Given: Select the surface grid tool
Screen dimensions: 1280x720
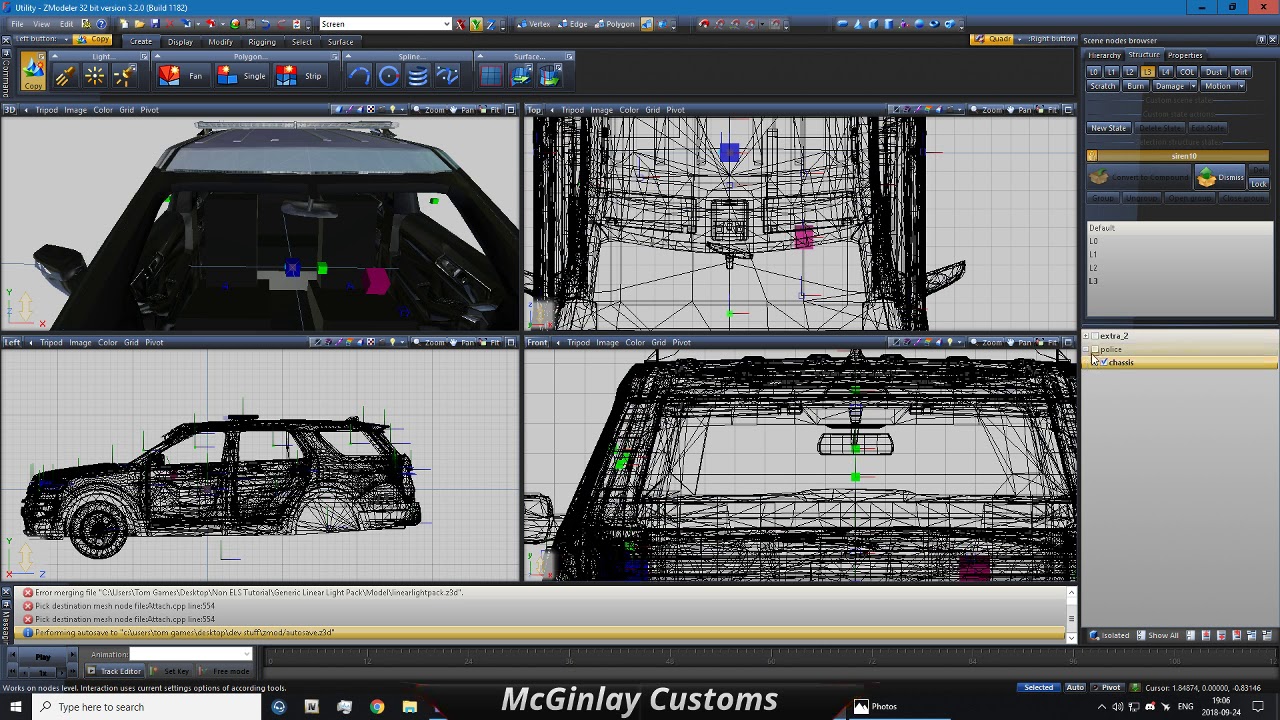Looking at the screenshot, I should (x=491, y=76).
